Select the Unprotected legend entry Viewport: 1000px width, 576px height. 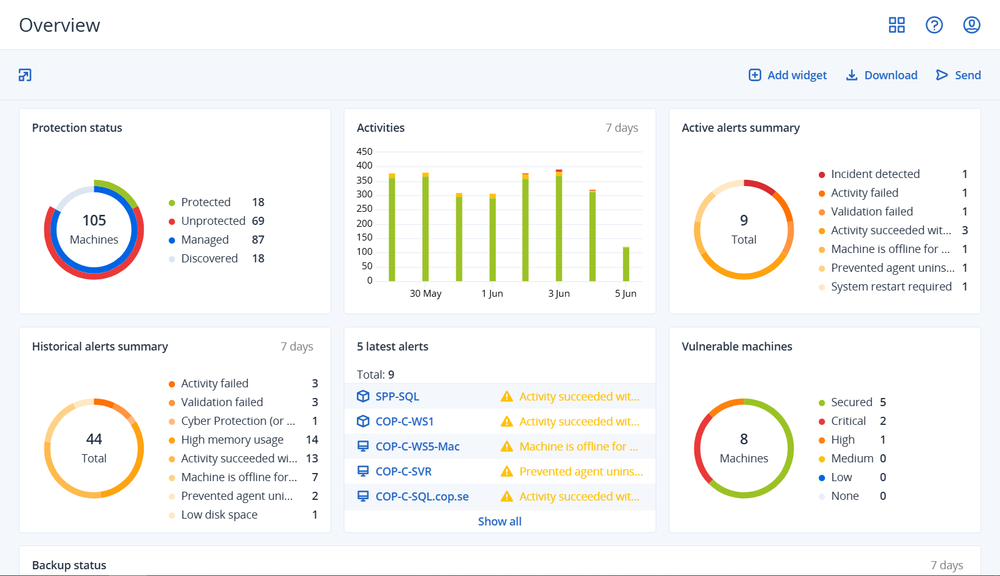[x=212, y=221]
